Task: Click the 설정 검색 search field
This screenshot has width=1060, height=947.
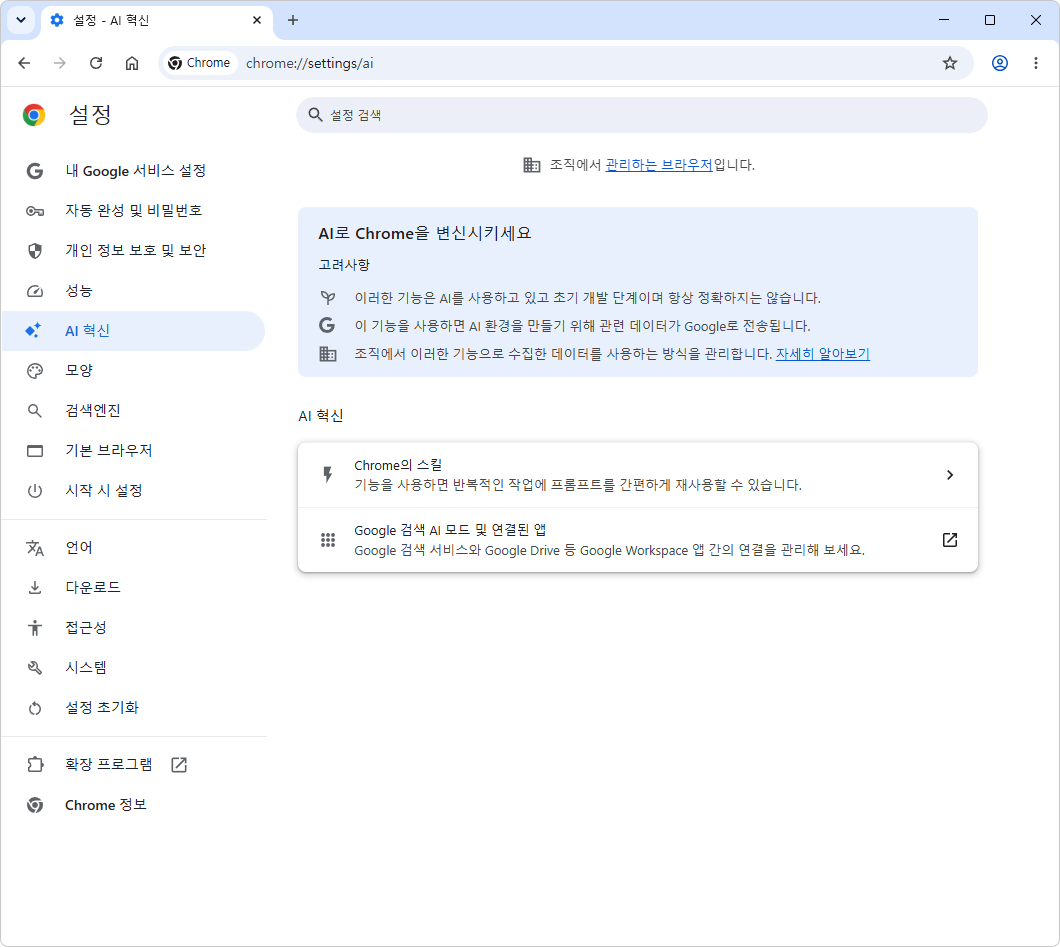Action: pos(642,115)
